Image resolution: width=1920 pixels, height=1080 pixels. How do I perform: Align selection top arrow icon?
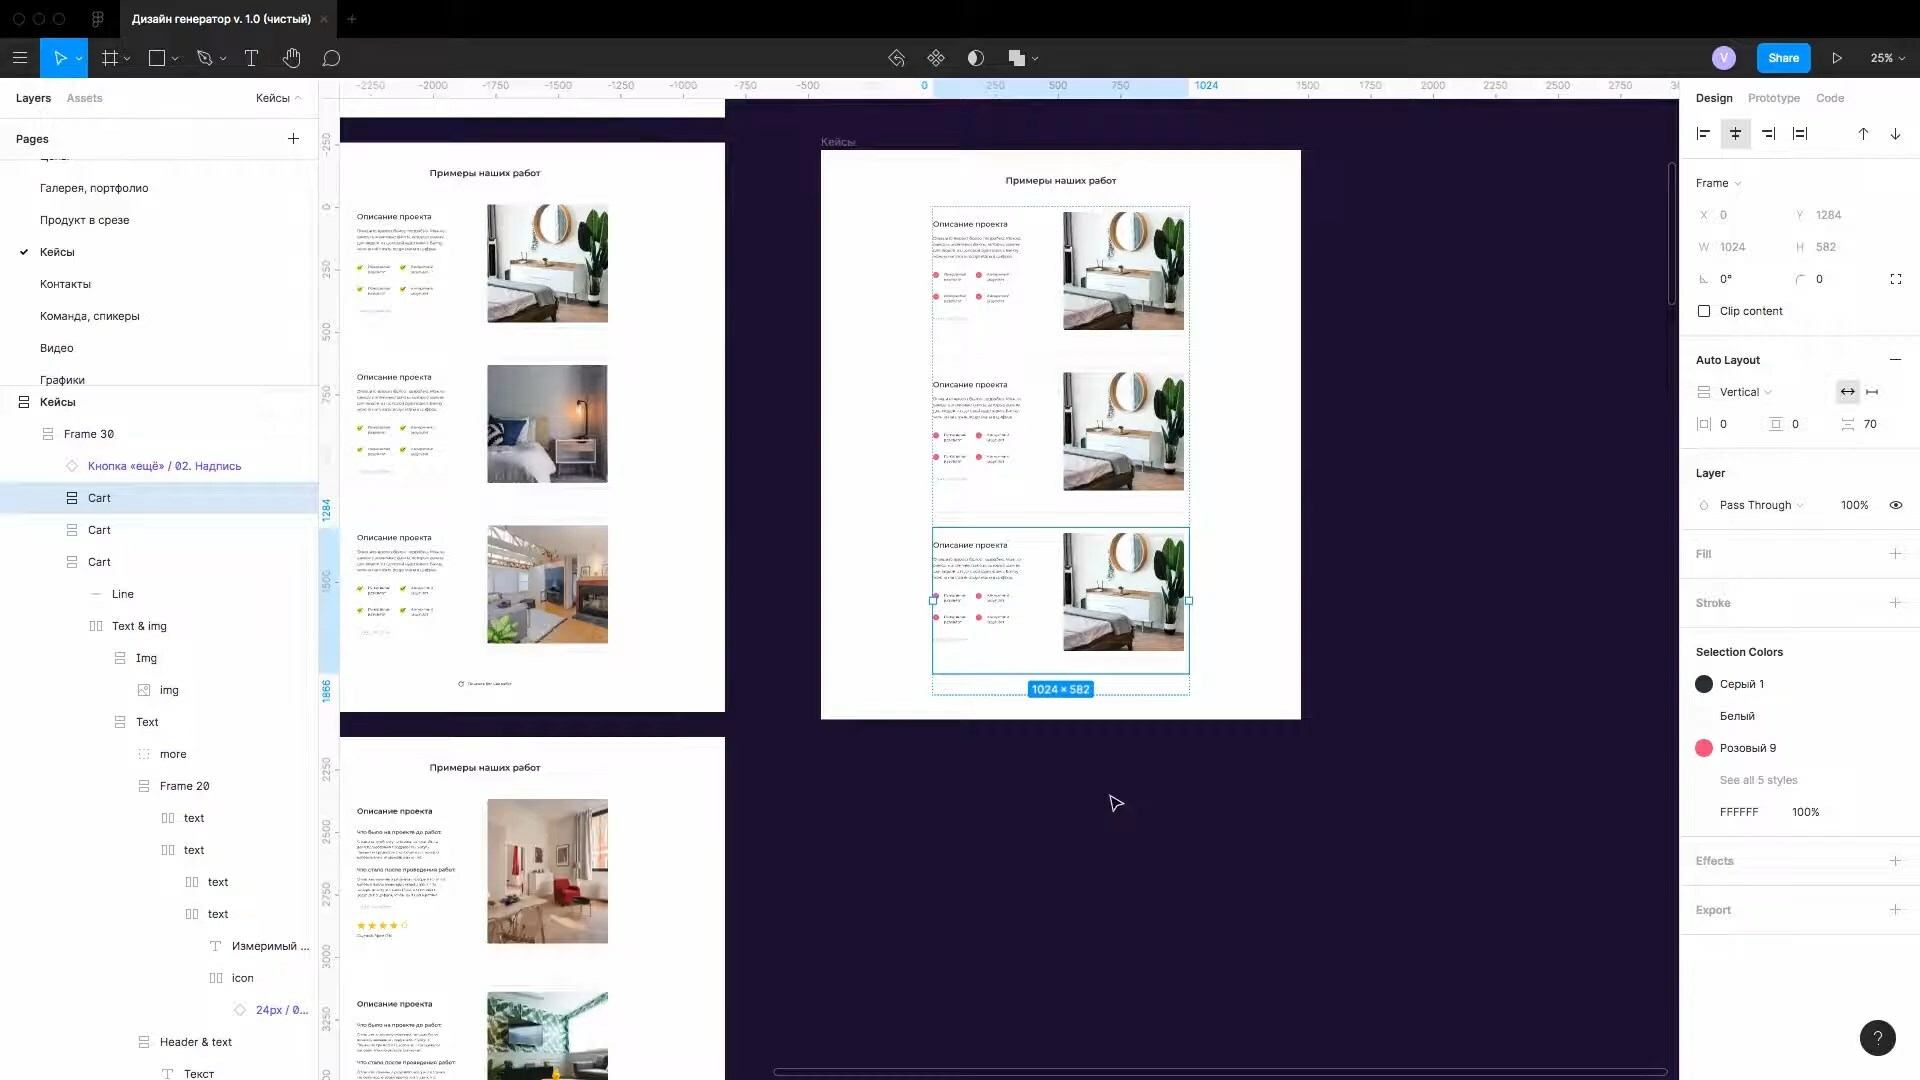(1863, 134)
